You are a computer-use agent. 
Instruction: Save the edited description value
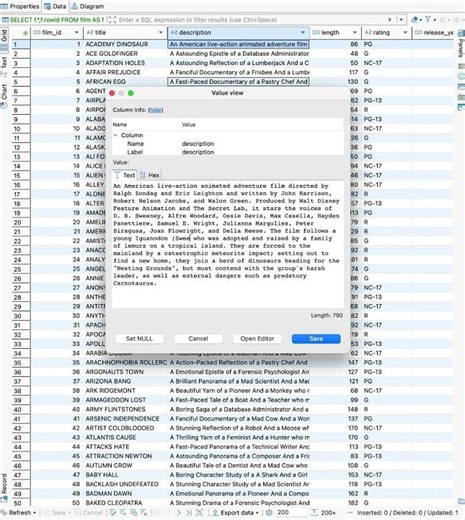316,339
